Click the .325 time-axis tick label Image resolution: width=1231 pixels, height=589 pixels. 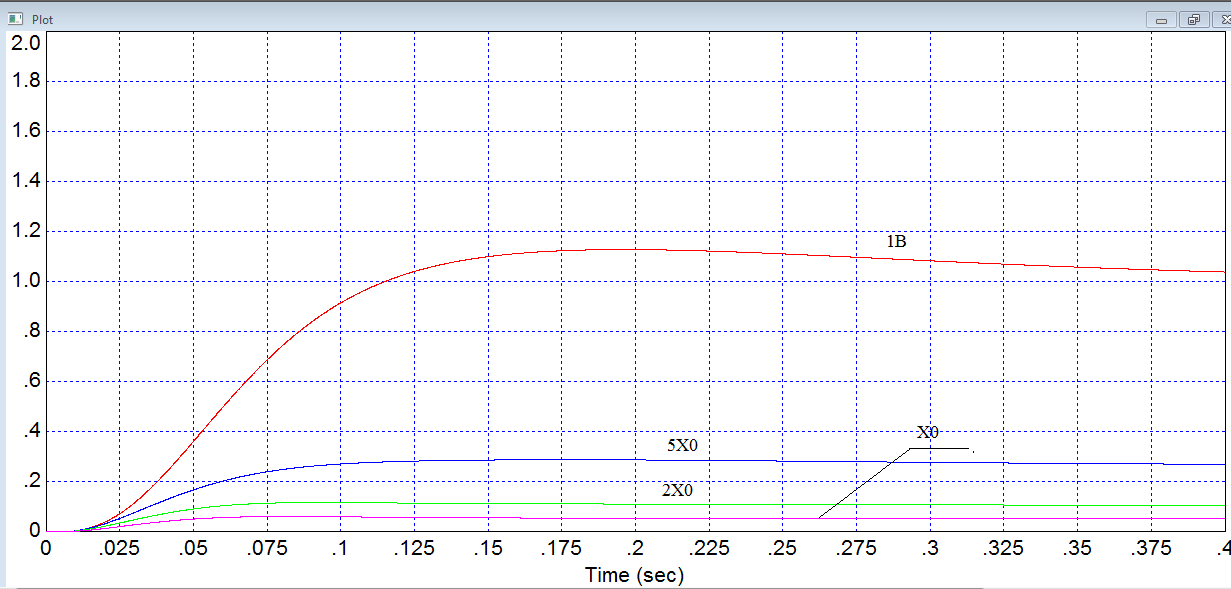[x=1004, y=548]
